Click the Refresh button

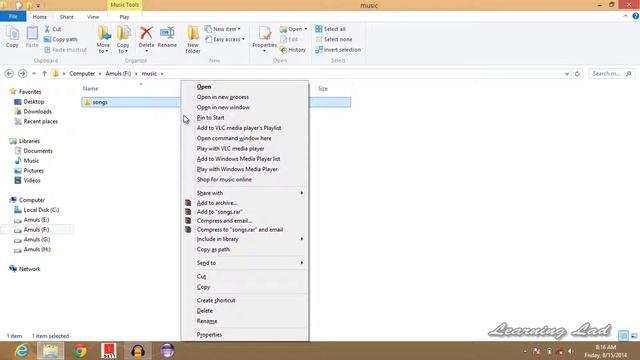click(577, 74)
